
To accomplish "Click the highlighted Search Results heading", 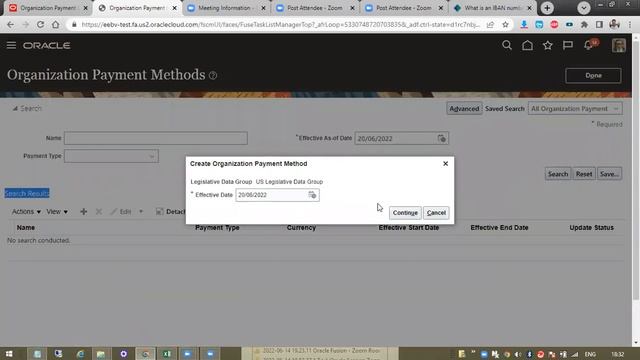I will (x=27, y=193).
